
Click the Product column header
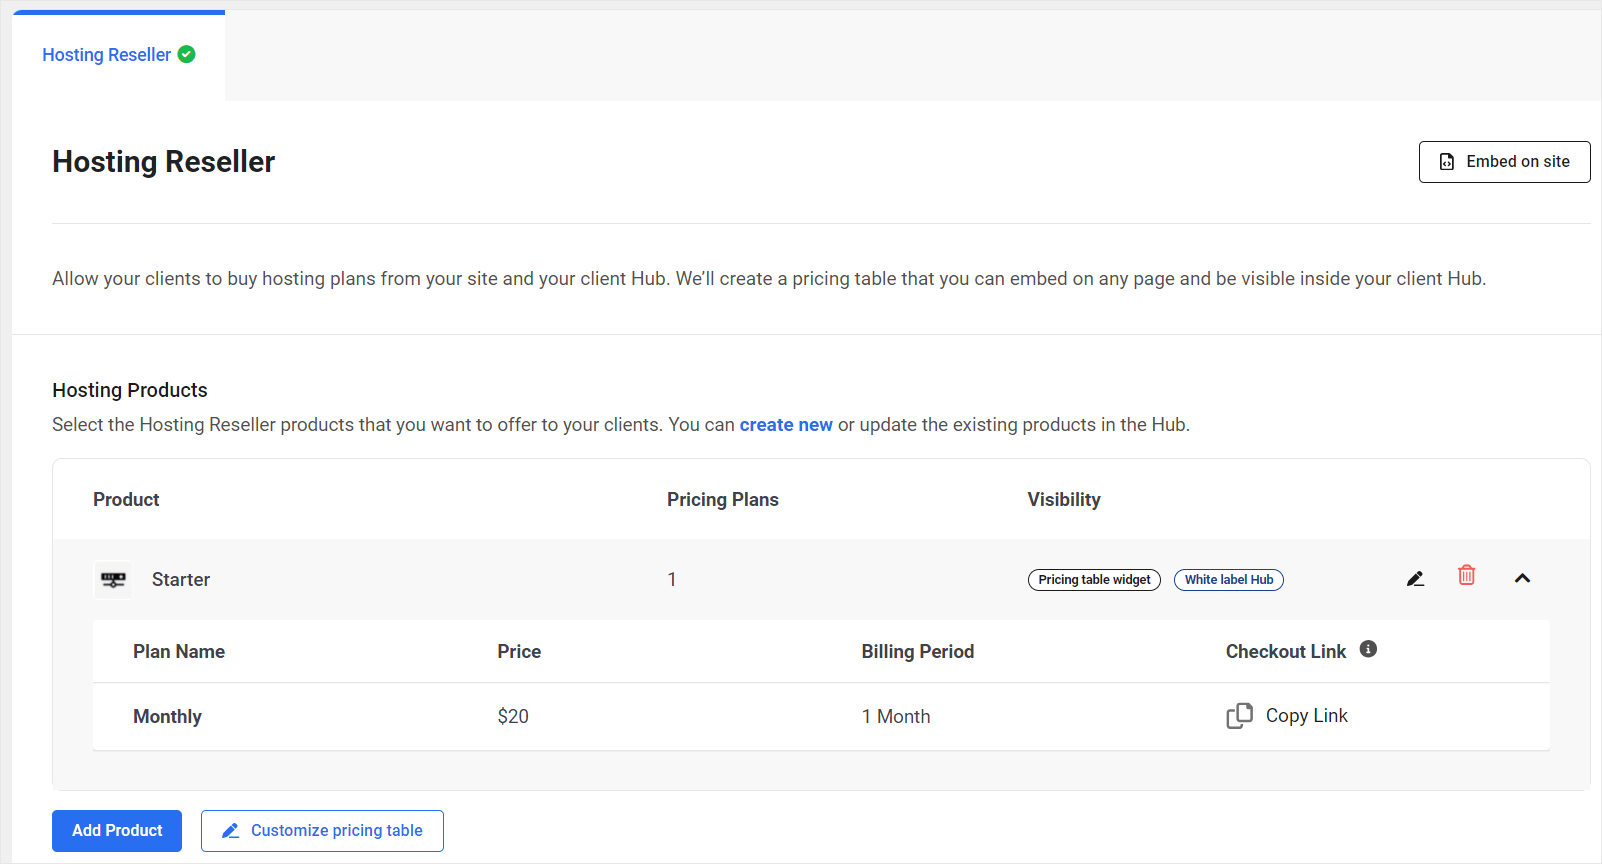[x=126, y=500]
